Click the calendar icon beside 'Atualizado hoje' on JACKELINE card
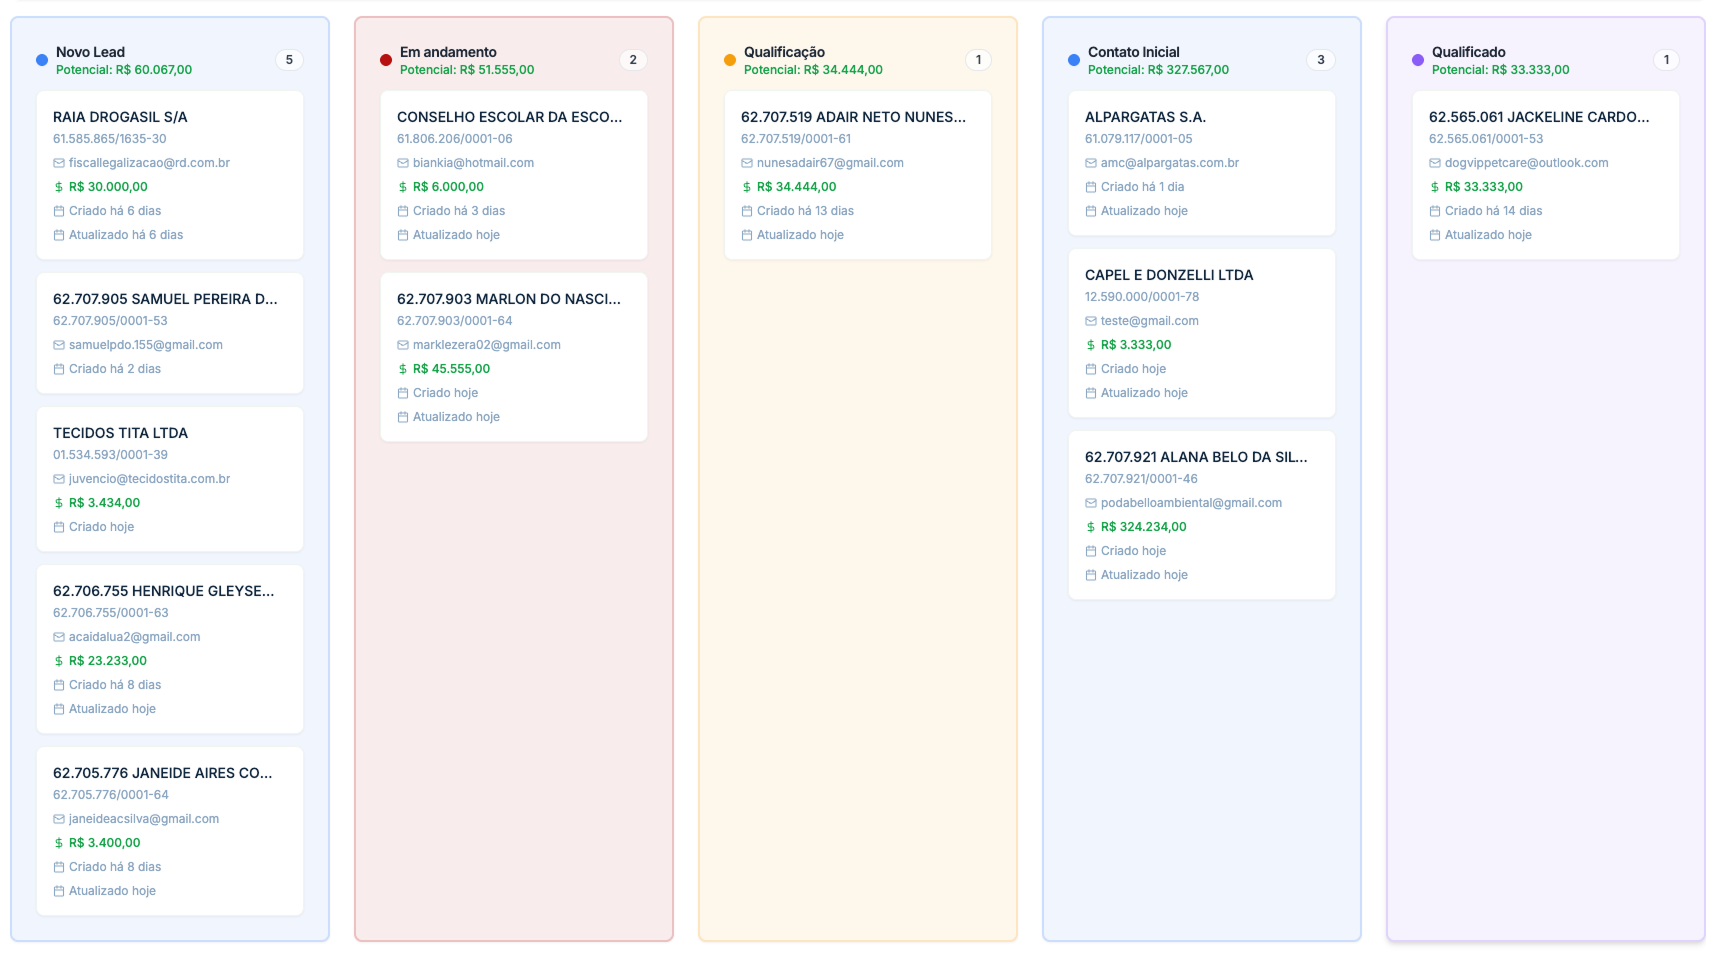 tap(1435, 235)
